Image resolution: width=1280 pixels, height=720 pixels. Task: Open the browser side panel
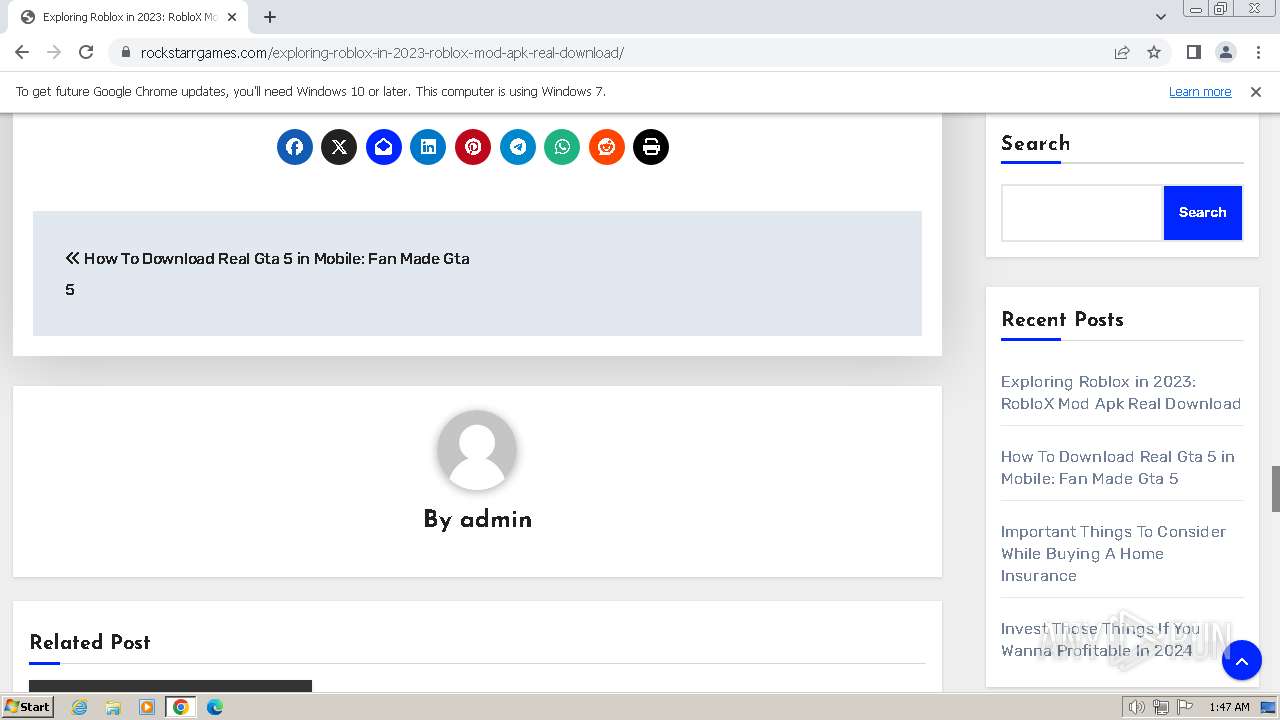1193,52
